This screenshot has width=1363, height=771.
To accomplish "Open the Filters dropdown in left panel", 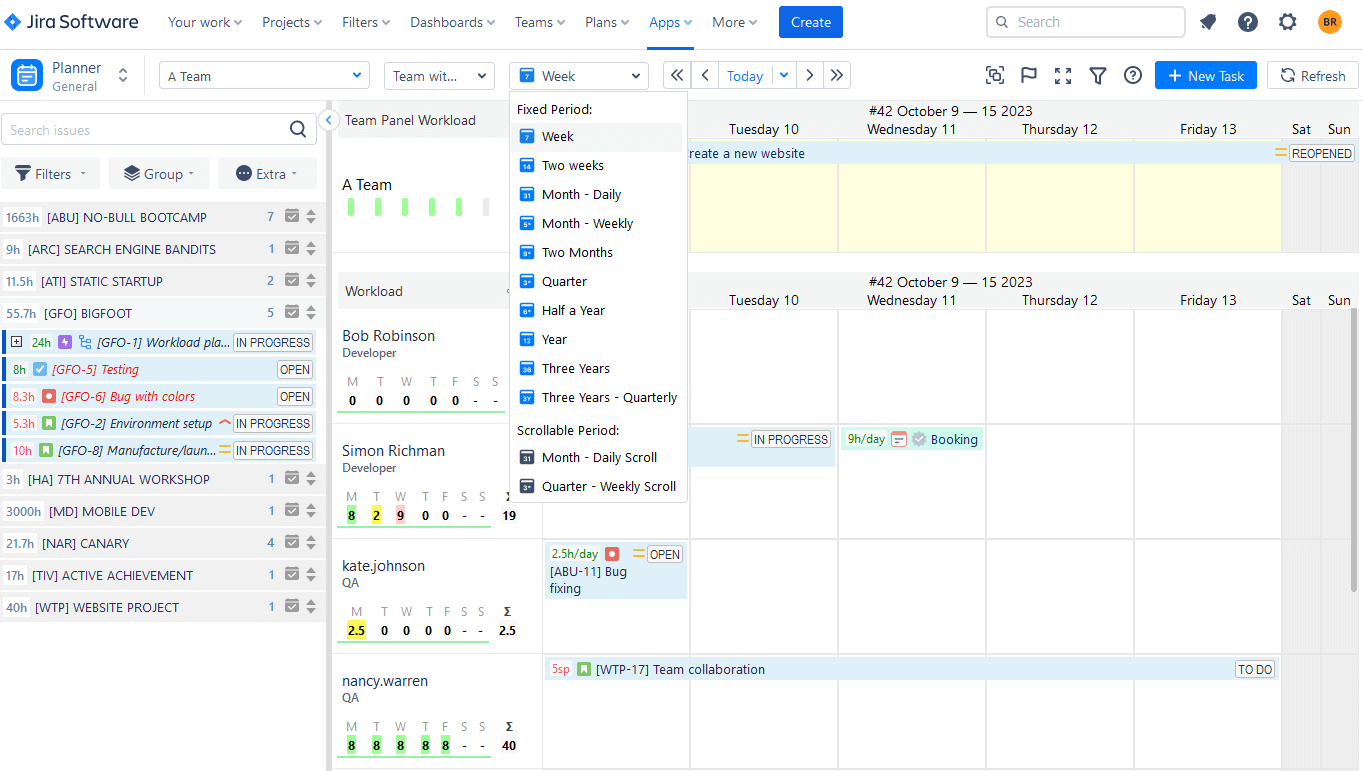I will click(50, 174).
